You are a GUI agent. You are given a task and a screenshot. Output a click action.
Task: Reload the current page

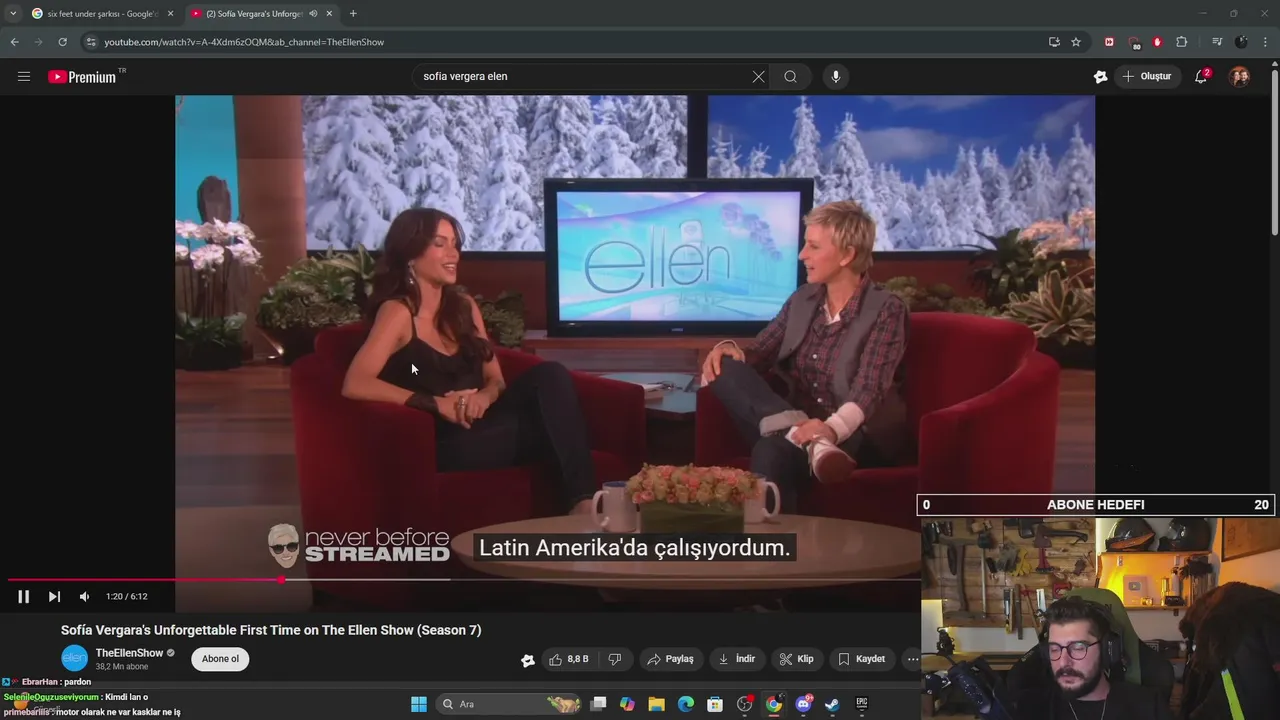click(x=62, y=42)
